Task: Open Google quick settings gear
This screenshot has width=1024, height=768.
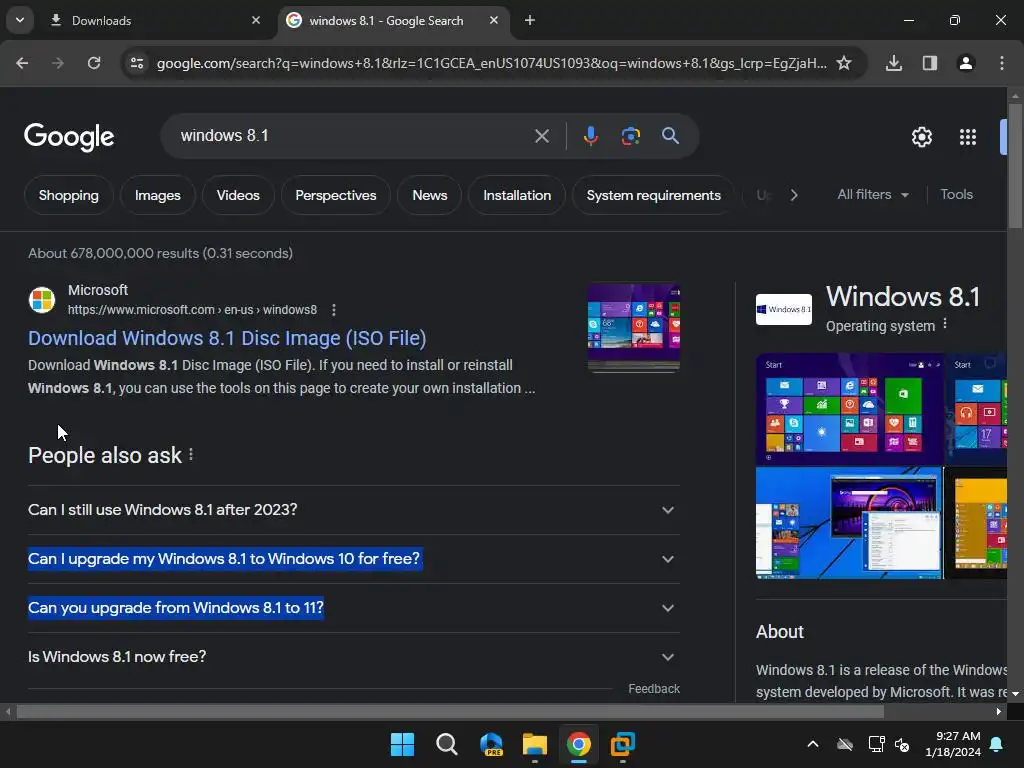Action: tap(921, 137)
